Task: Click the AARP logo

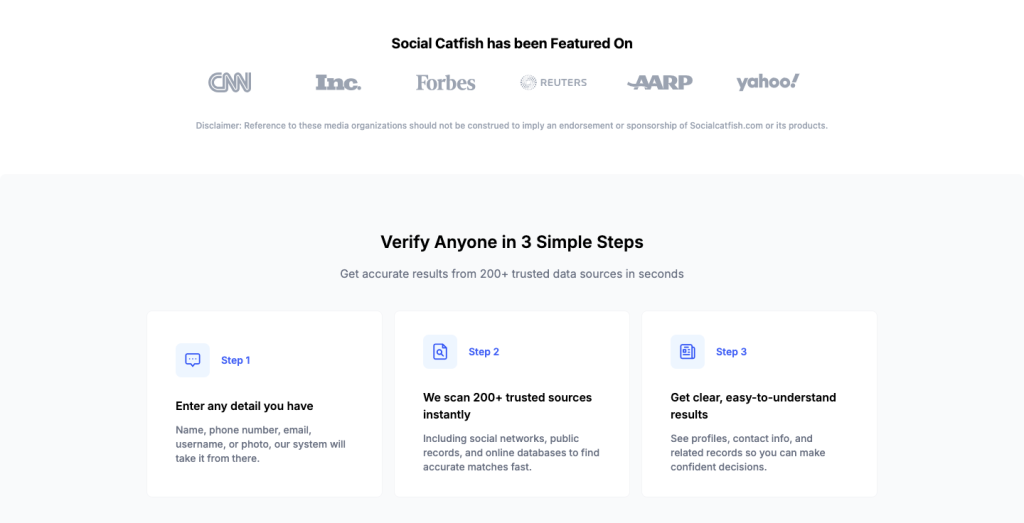Action: tap(660, 82)
